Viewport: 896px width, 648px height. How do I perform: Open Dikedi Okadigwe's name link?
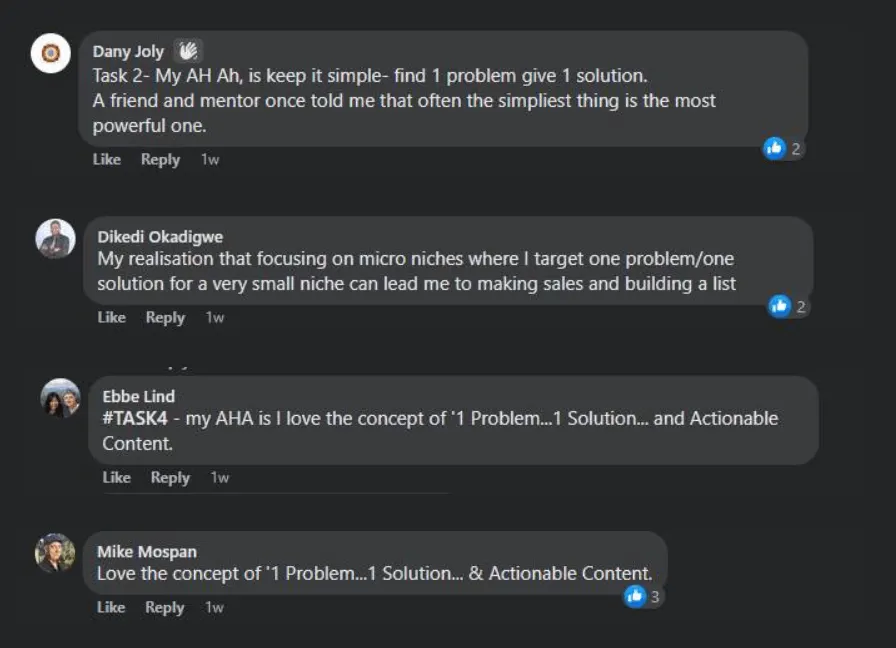point(160,237)
